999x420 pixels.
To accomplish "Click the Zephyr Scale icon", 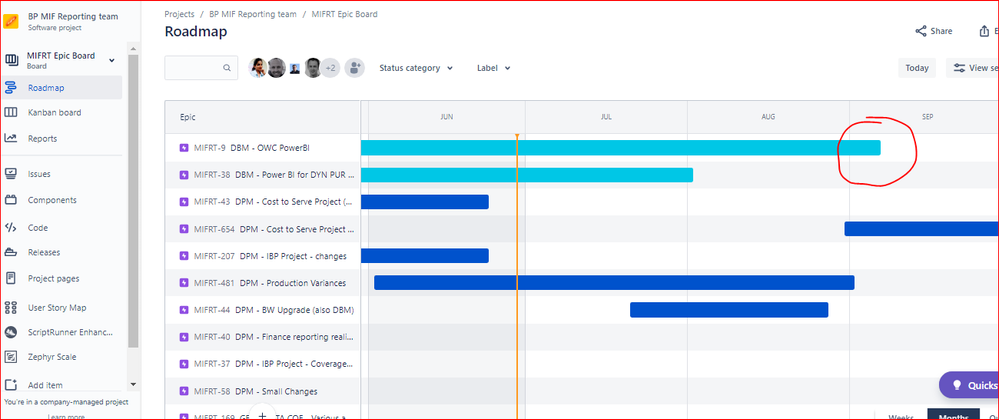I will tap(11, 357).
